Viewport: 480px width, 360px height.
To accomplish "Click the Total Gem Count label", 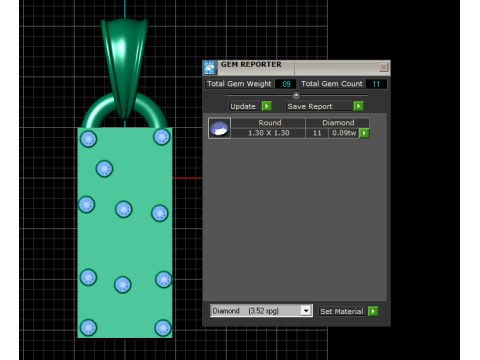I will coord(332,84).
